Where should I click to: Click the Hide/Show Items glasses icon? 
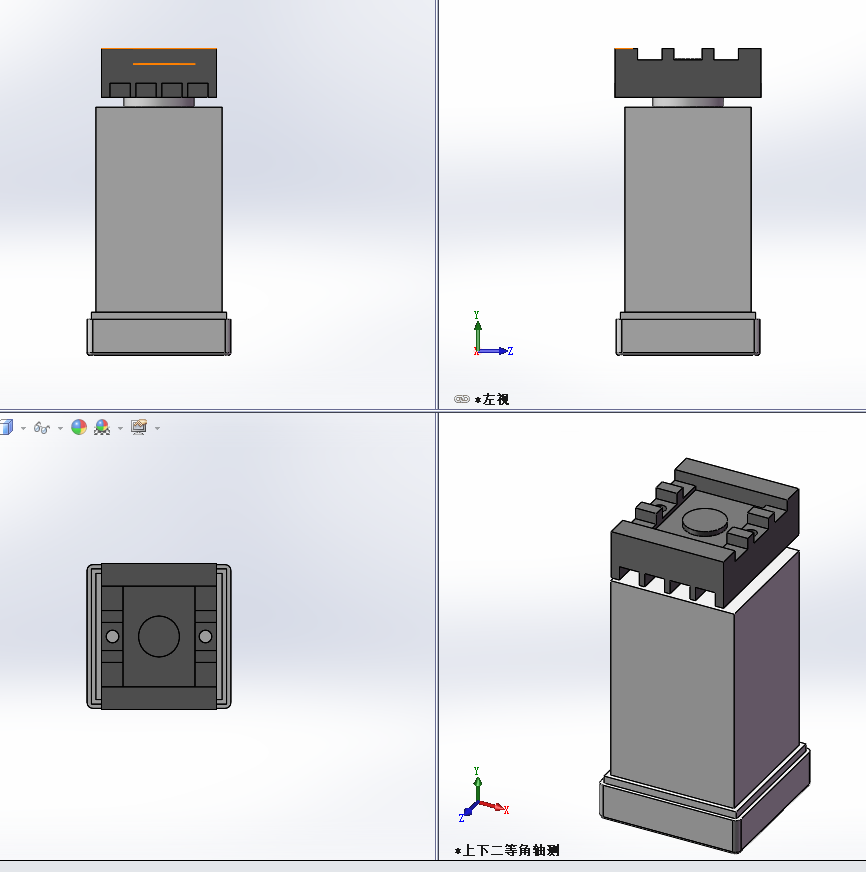(x=42, y=428)
